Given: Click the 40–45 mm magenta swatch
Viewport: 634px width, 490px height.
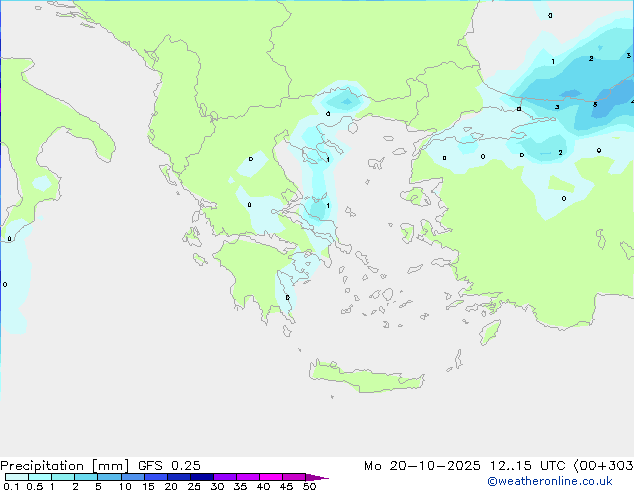Looking at the screenshot, I should (271, 477).
